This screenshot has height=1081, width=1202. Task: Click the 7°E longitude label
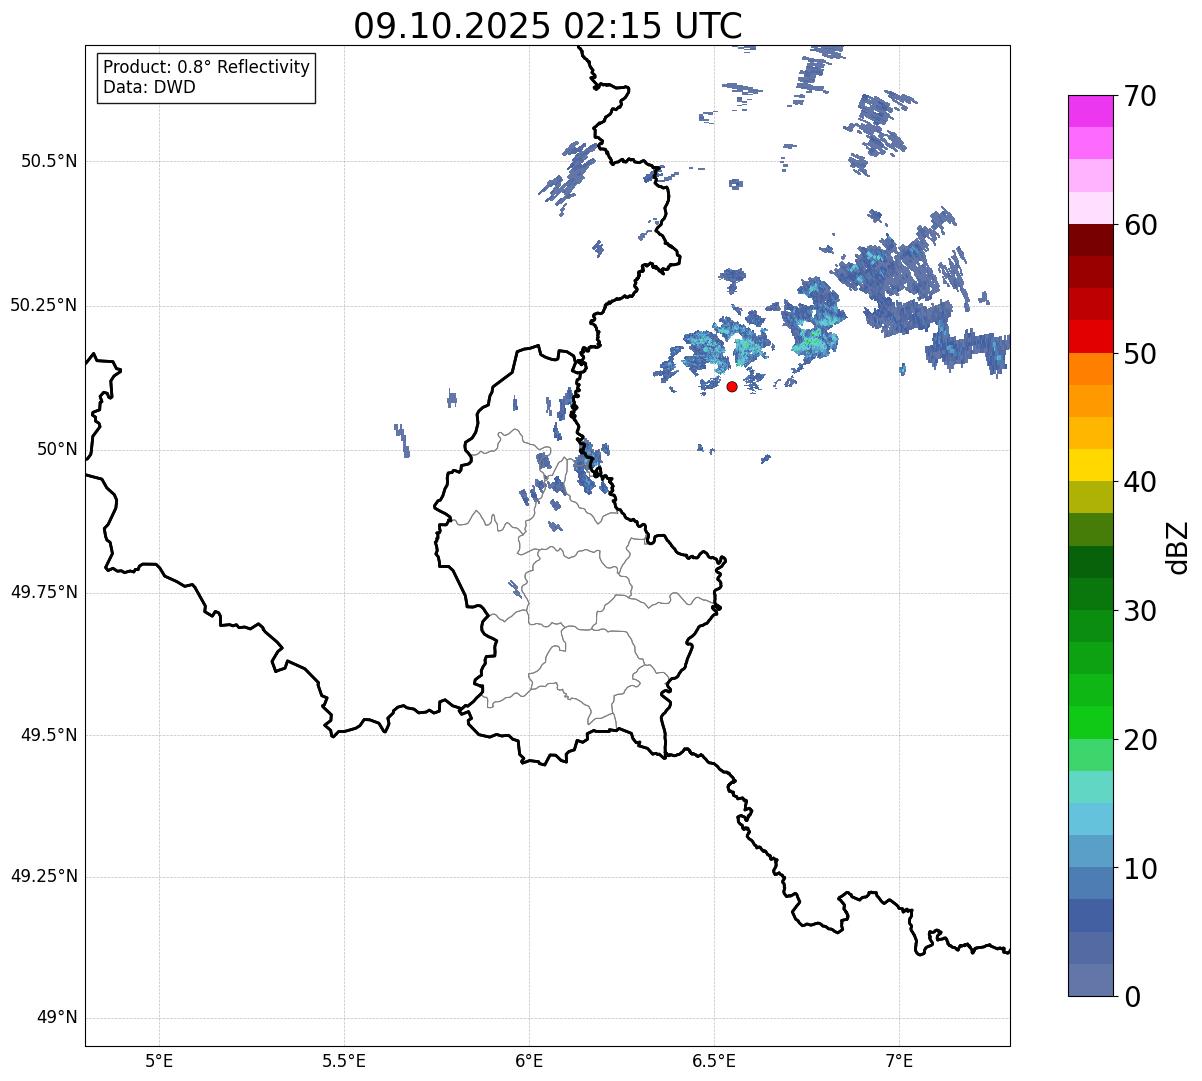pyautogui.click(x=899, y=1060)
